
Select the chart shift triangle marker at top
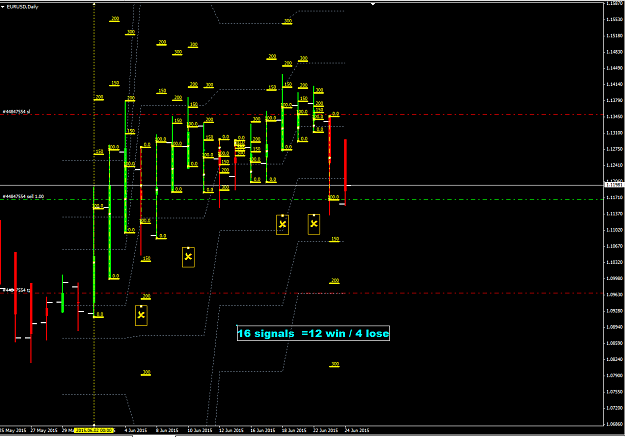click(373, 4)
